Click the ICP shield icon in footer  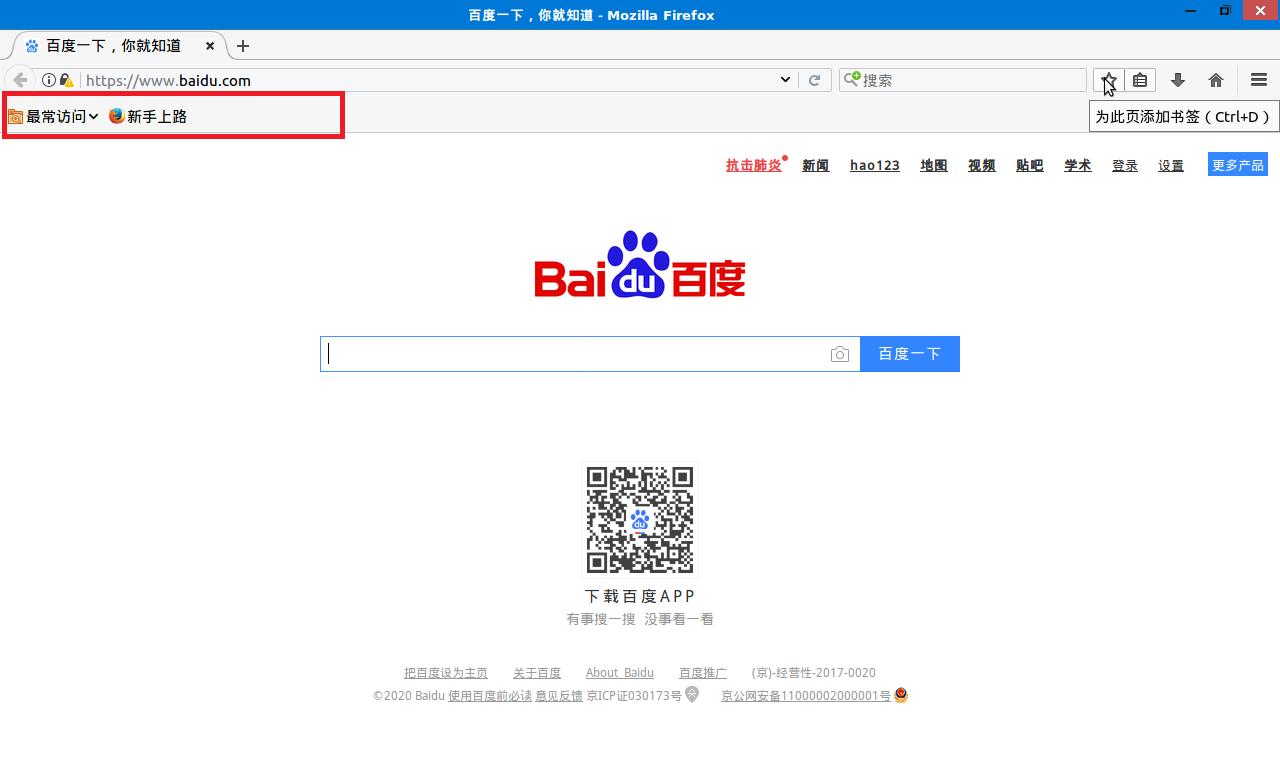coord(692,695)
